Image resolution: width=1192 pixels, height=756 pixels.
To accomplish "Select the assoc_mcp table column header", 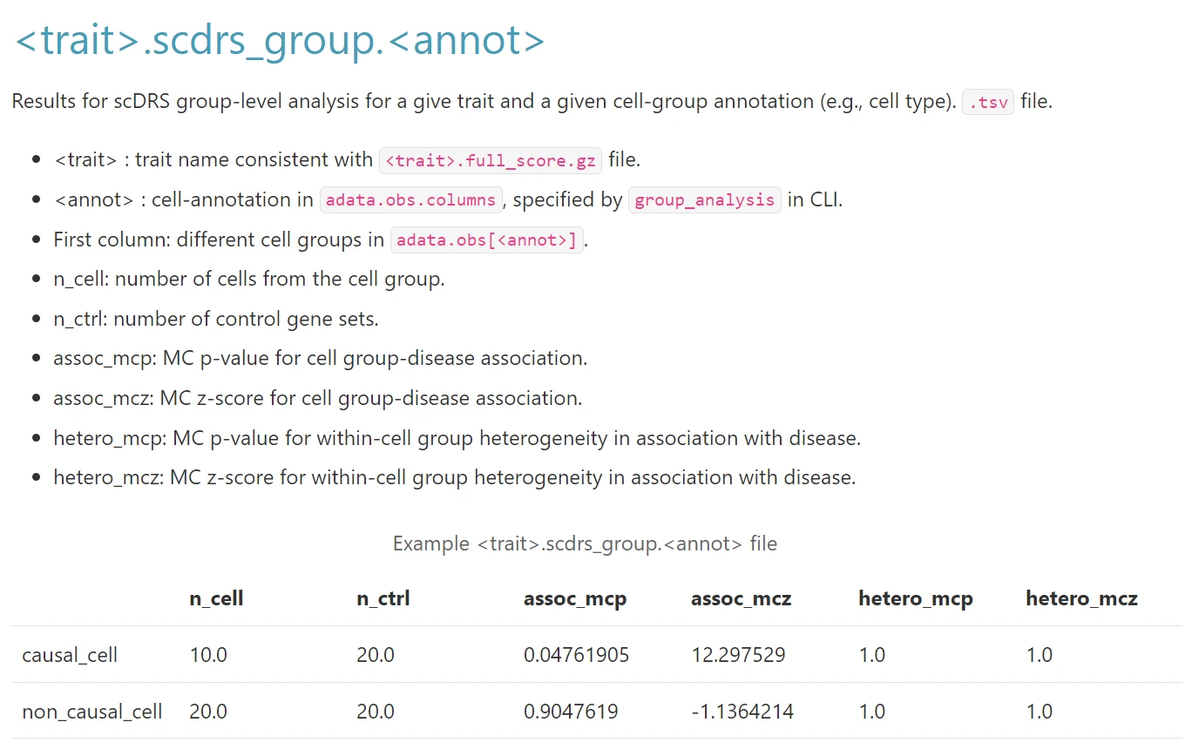I will click(575, 599).
